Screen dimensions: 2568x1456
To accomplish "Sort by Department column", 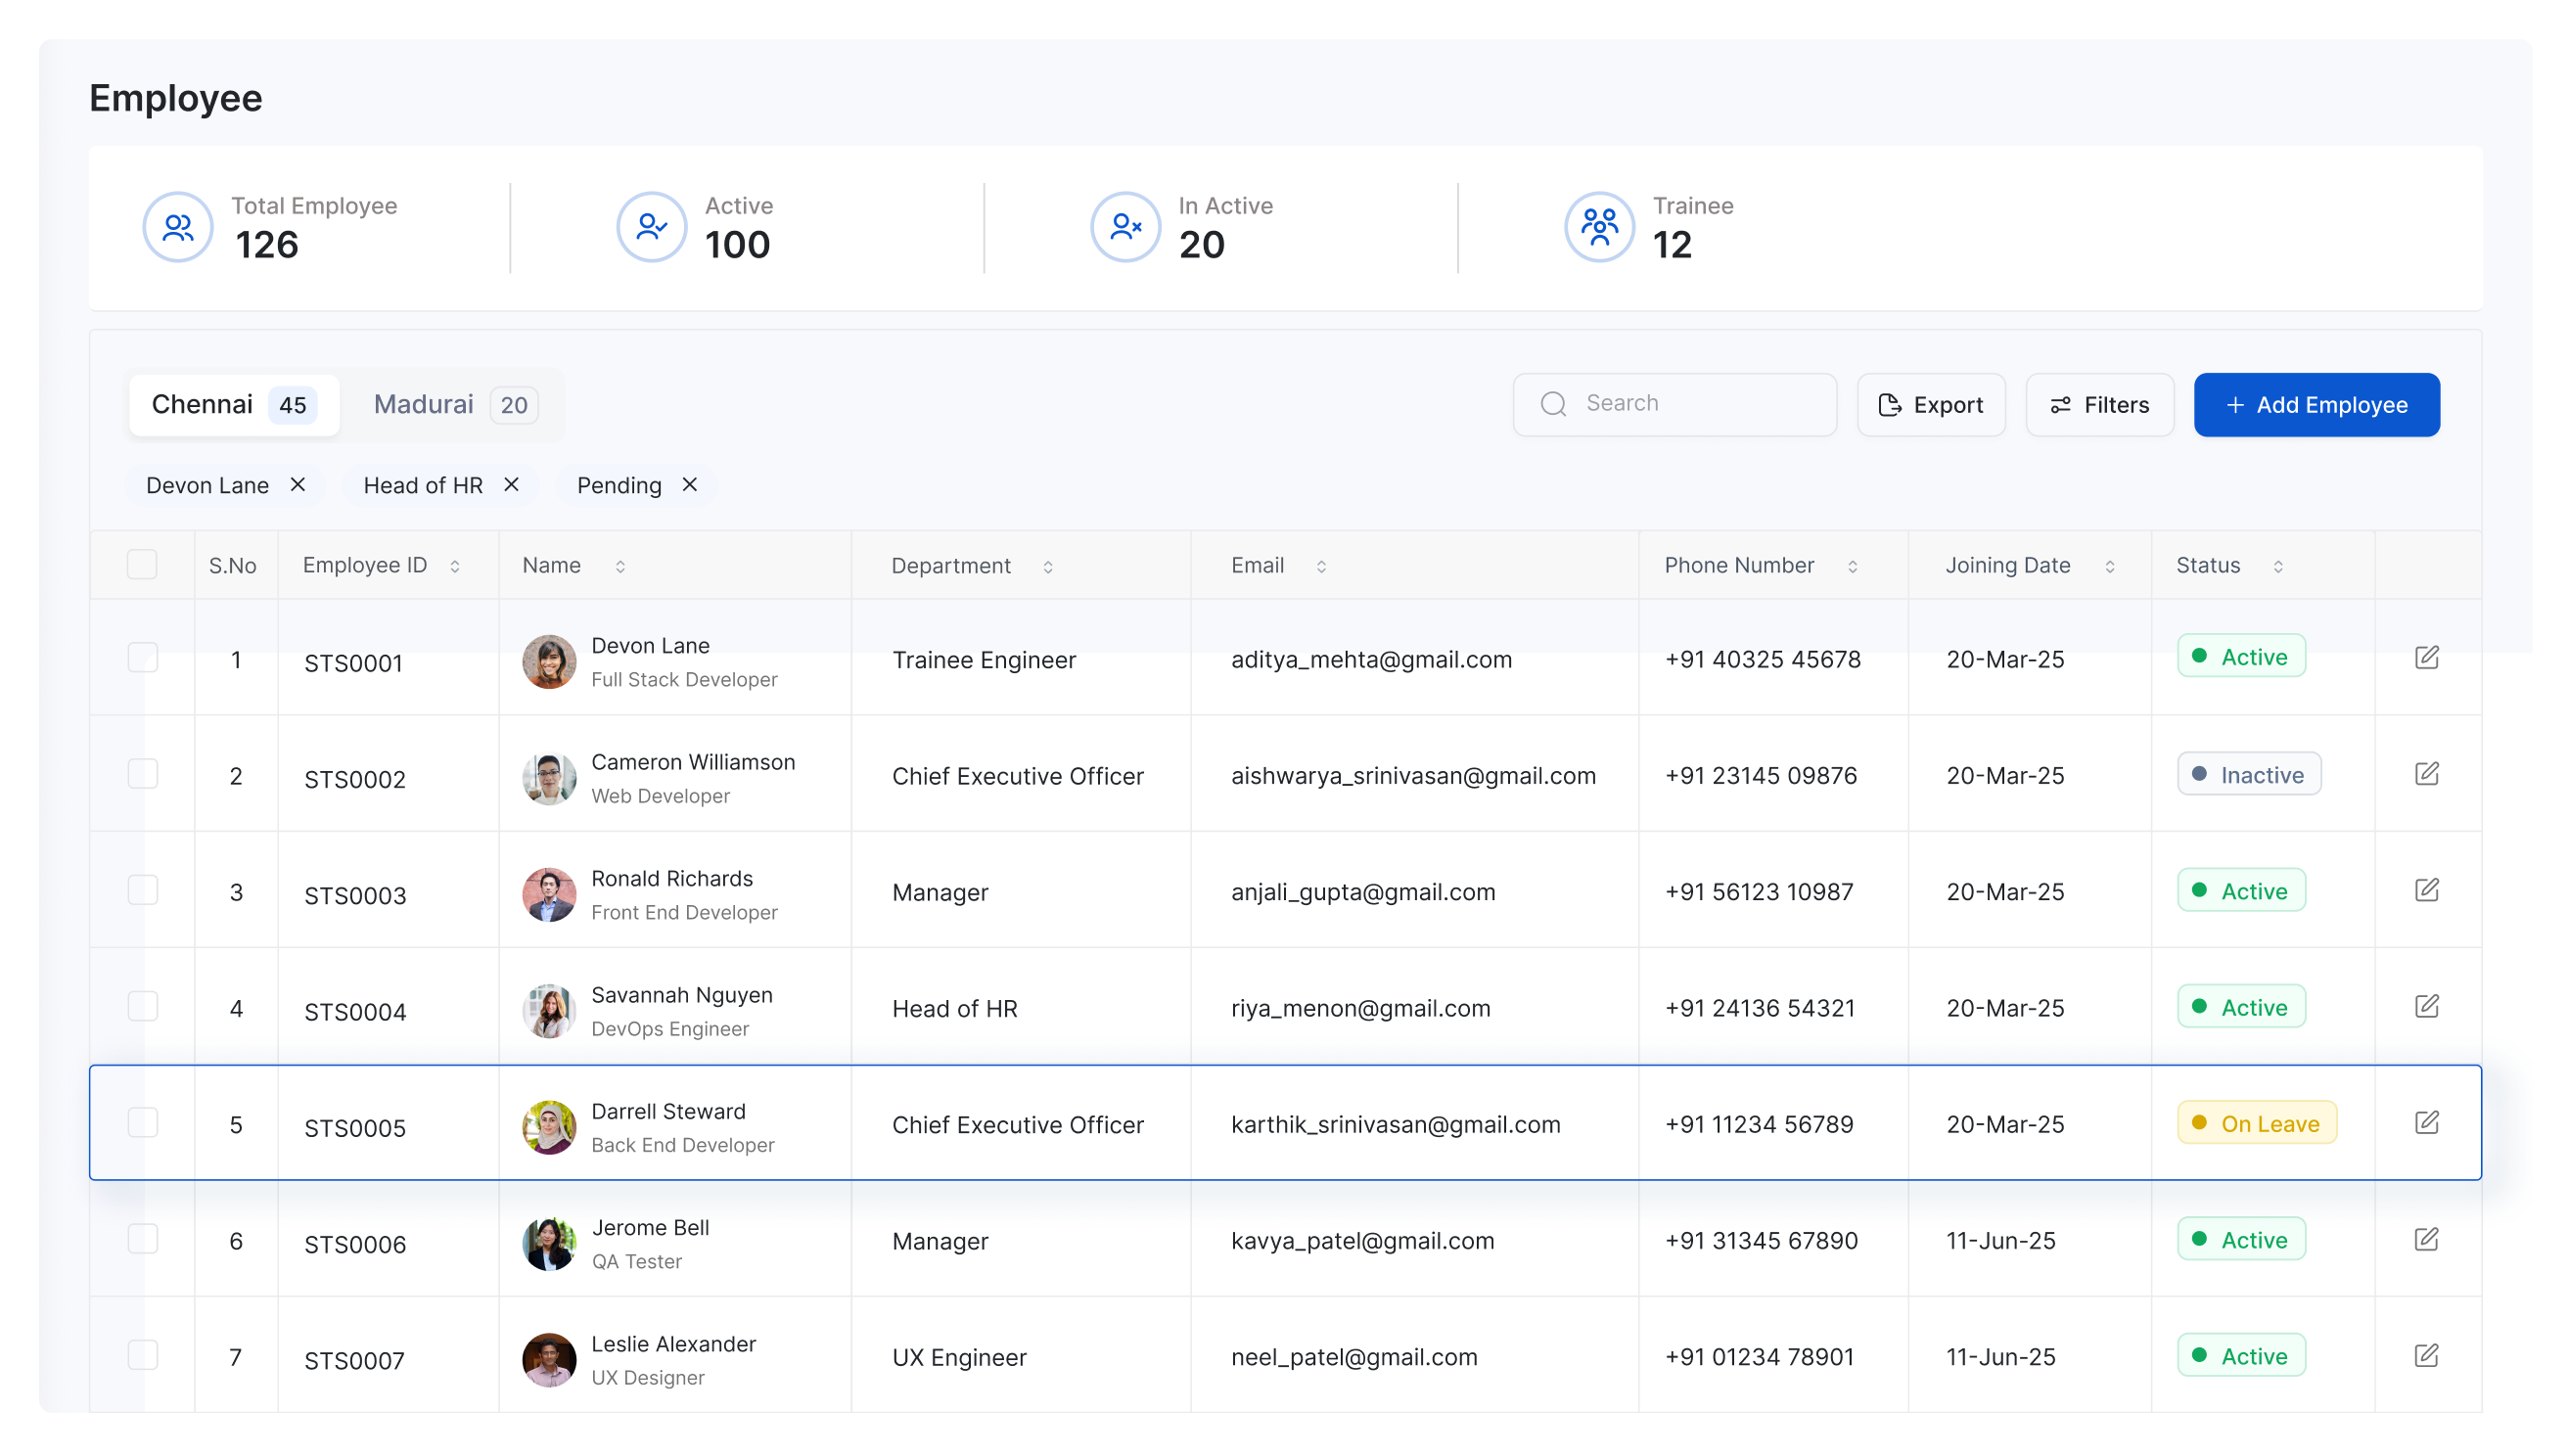I will [x=1048, y=567].
